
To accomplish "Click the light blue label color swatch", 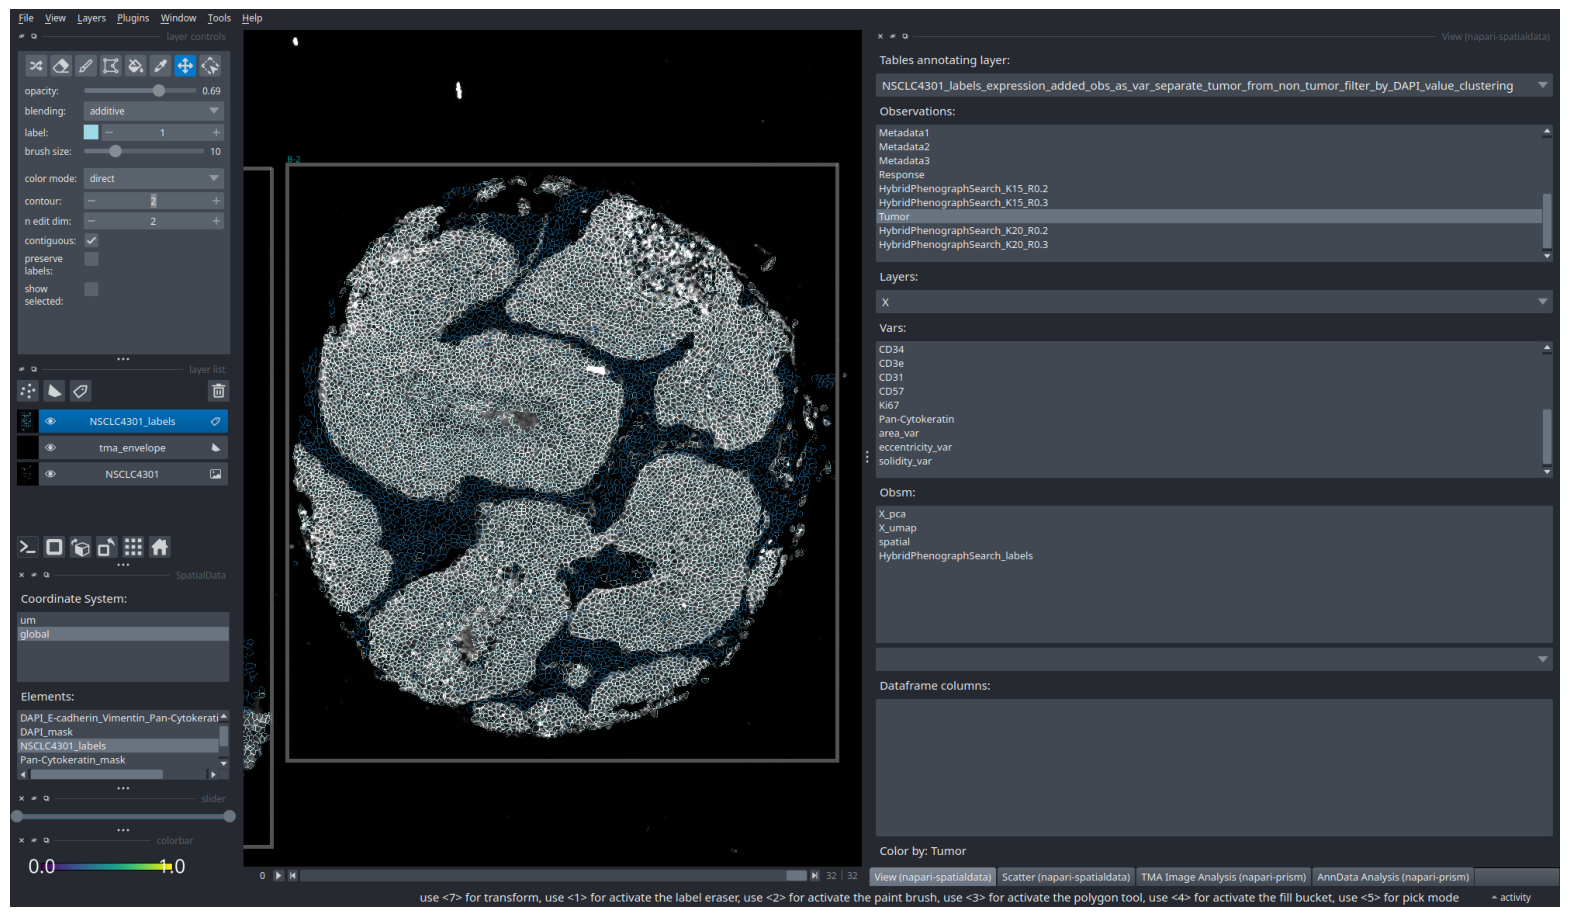I will (x=91, y=132).
